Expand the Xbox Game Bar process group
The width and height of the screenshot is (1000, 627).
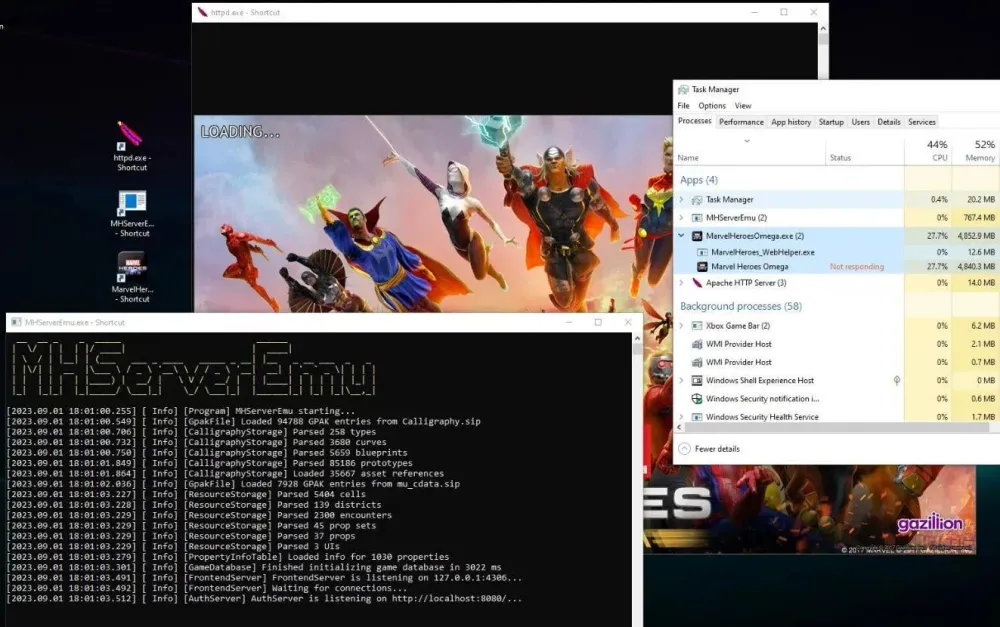(682, 326)
